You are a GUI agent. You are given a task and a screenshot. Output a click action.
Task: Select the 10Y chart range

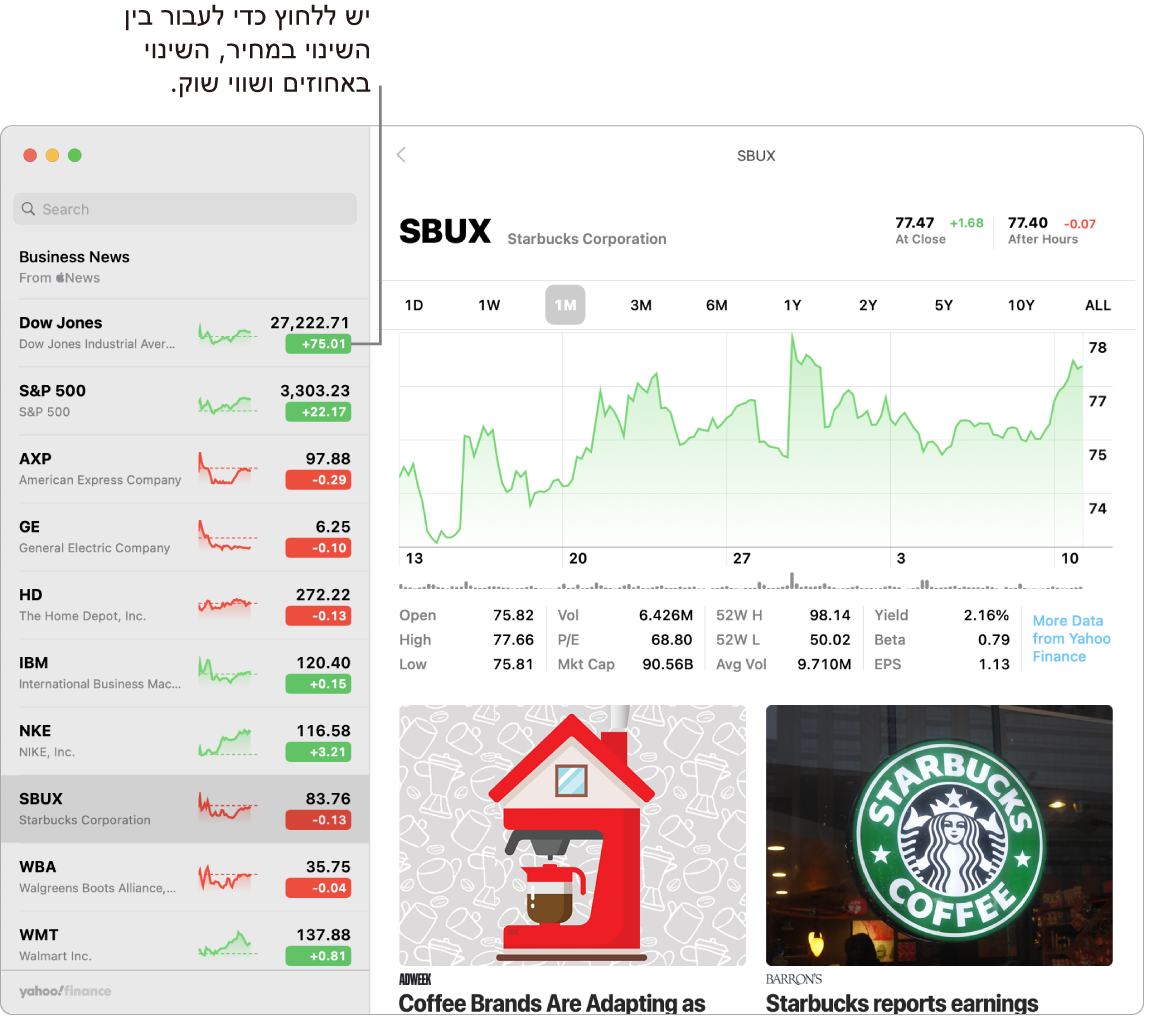click(x=1021, y=305)
